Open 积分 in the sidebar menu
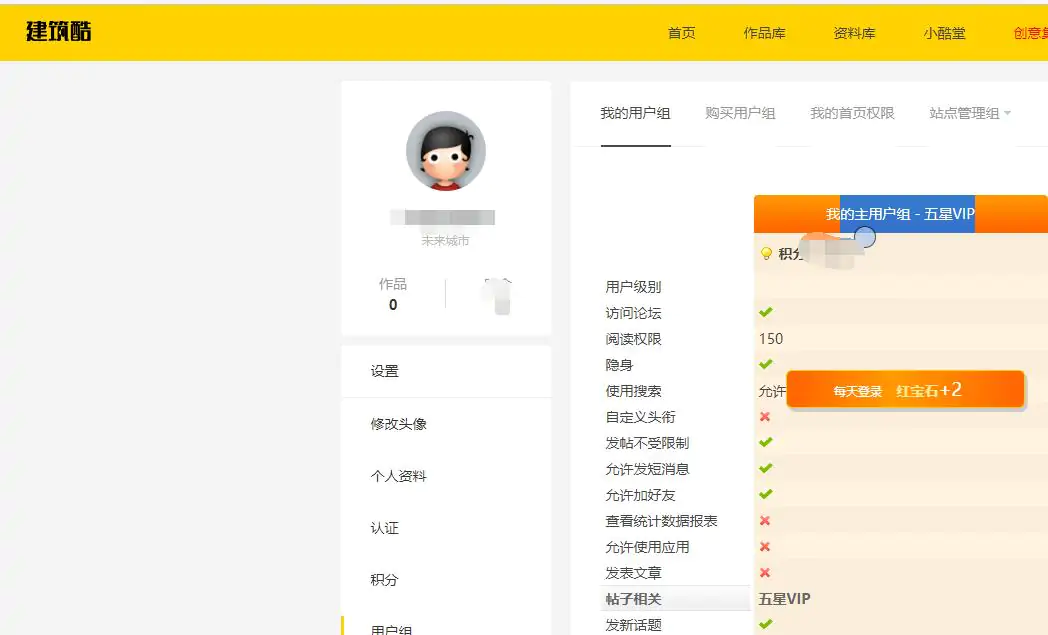Image resolution: width=1048 pixels, height=635 pixels. pyautogui.click(x=384, y=580)
